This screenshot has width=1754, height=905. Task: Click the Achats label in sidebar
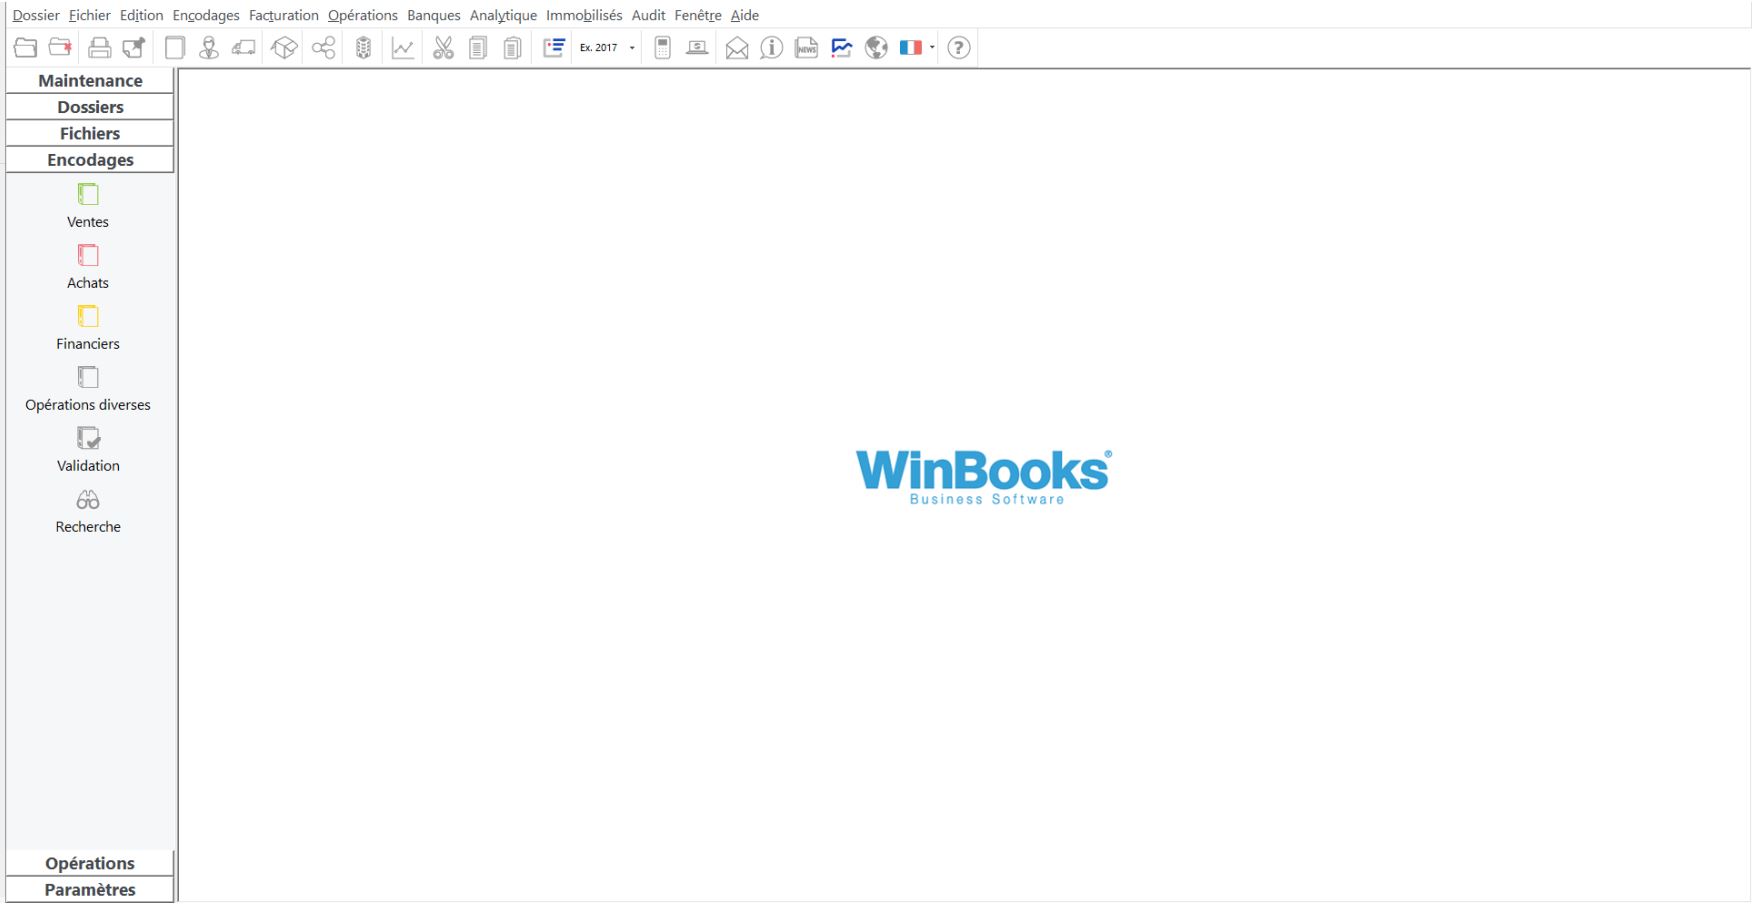click(88, 283)
